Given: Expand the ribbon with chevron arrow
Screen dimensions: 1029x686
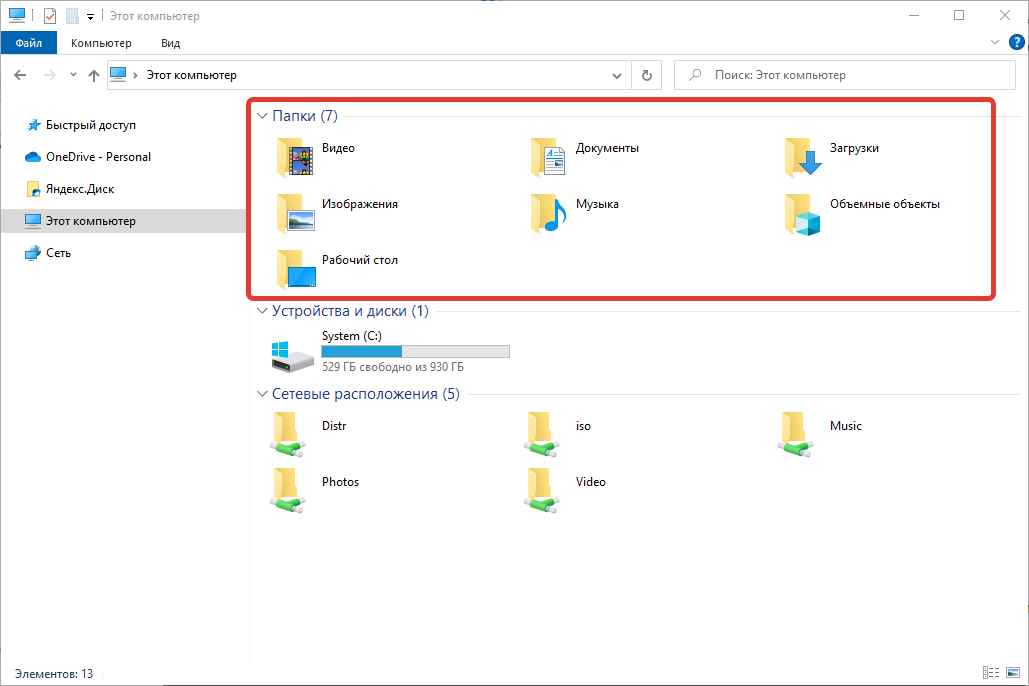Looking at the screenshot, I should (994, 43).
